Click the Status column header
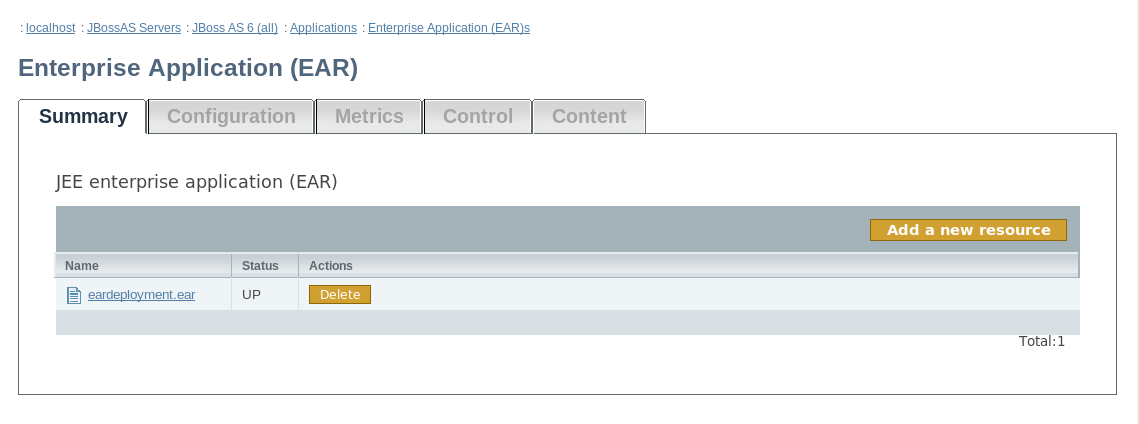The width and height of the screenshot is (1139, 424). [260, 266]
